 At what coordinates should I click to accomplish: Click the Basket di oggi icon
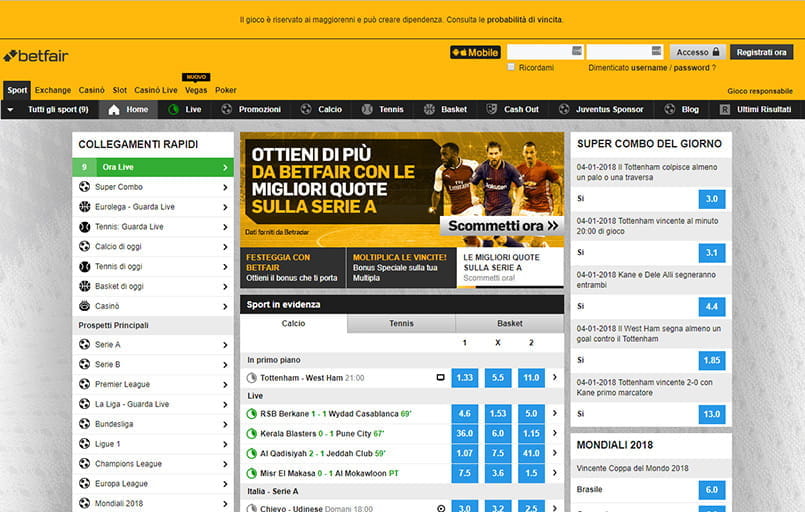click(85, 286)
